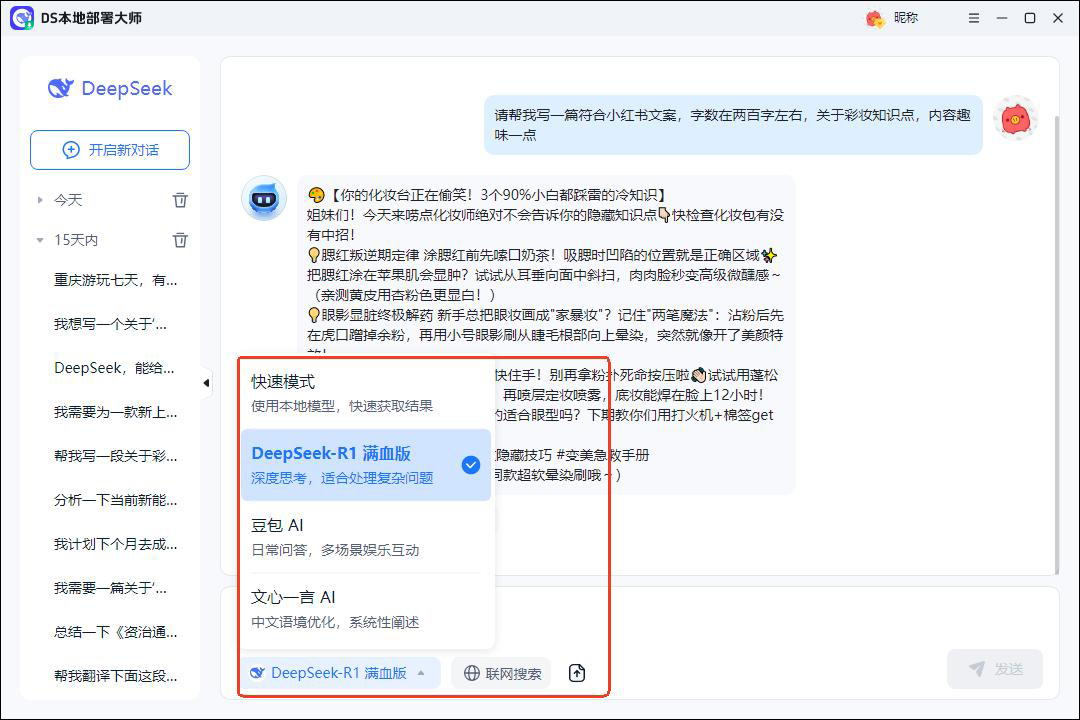Maximize the application window

(1030, 19)
